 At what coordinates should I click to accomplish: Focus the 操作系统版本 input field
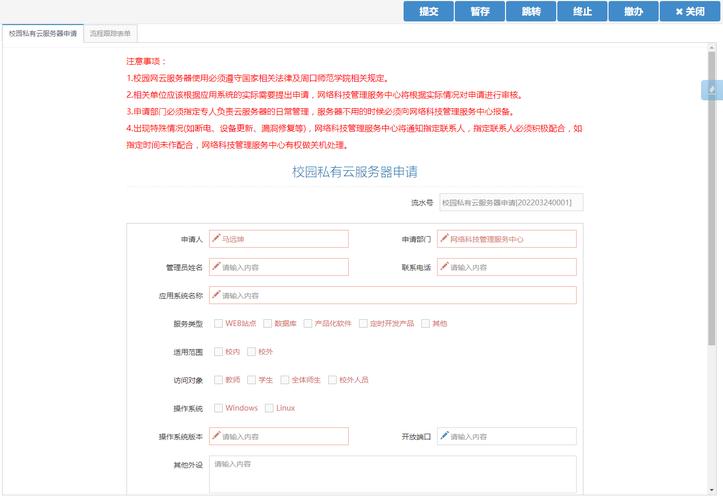pyautogui.click(x=279, y=436)
